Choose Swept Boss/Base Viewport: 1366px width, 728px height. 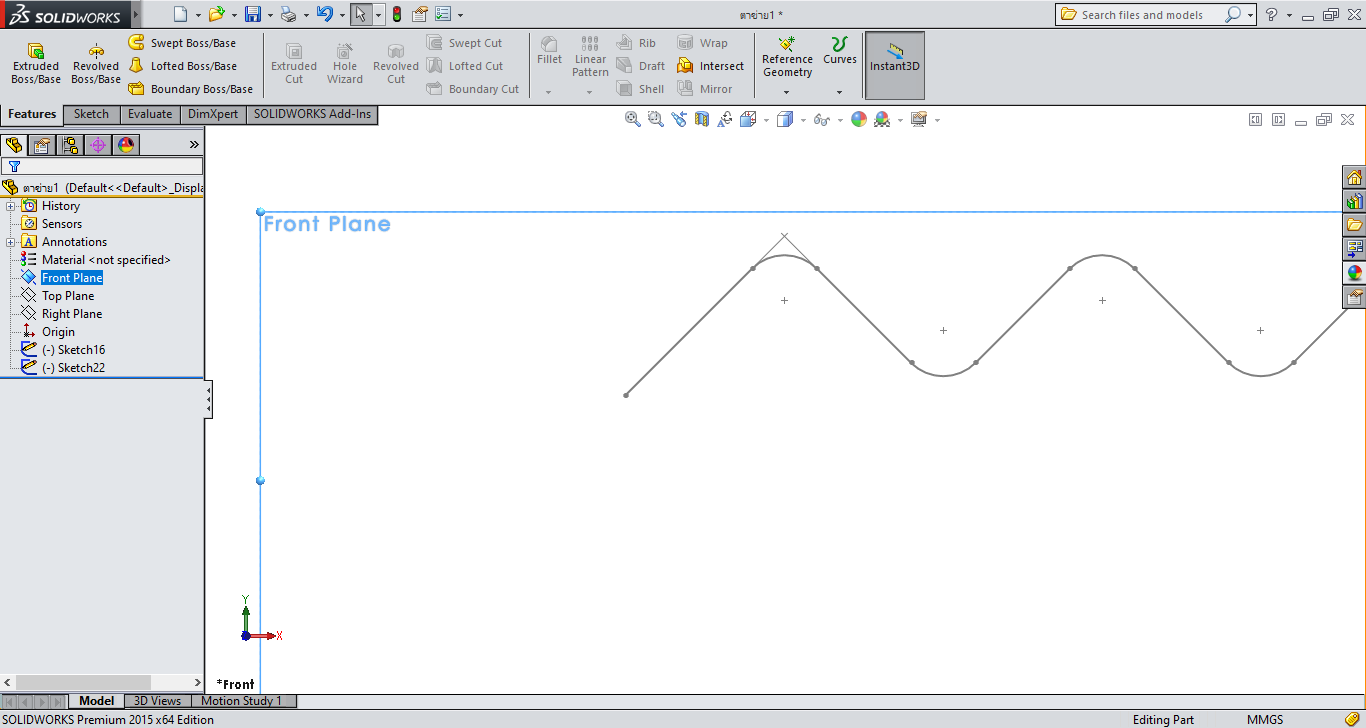pos(182,43)
